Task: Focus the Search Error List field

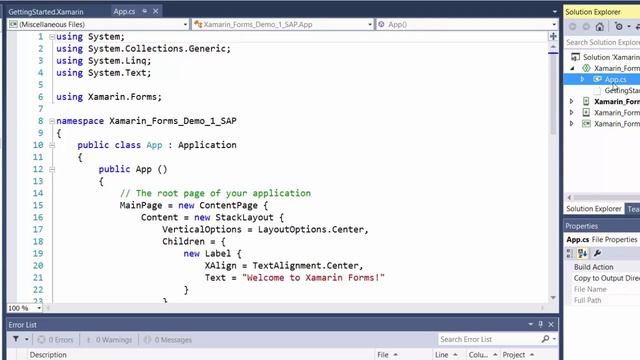Action: click(489, 339)
